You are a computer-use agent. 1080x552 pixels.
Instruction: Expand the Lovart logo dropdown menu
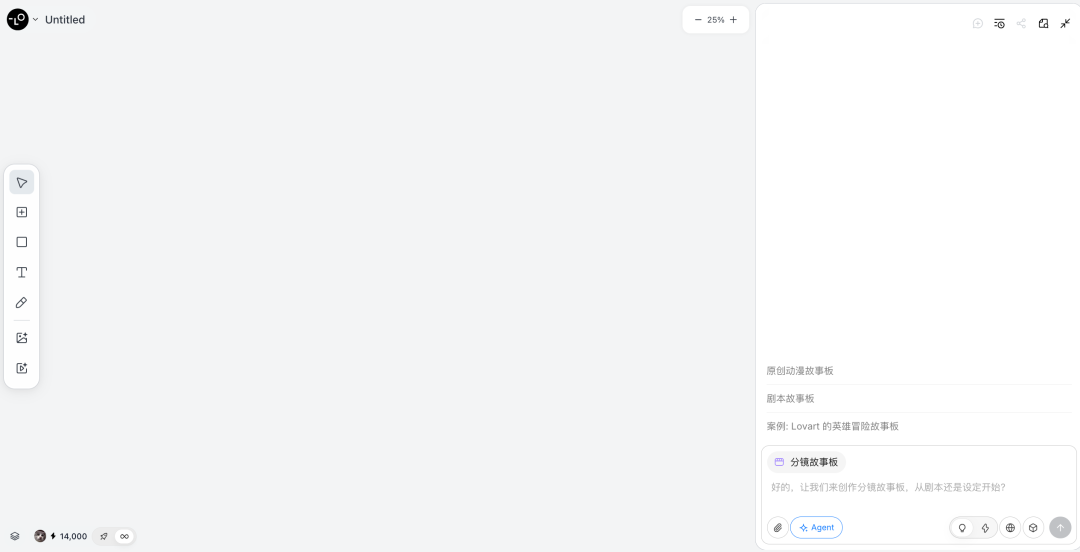click(35, 19)
